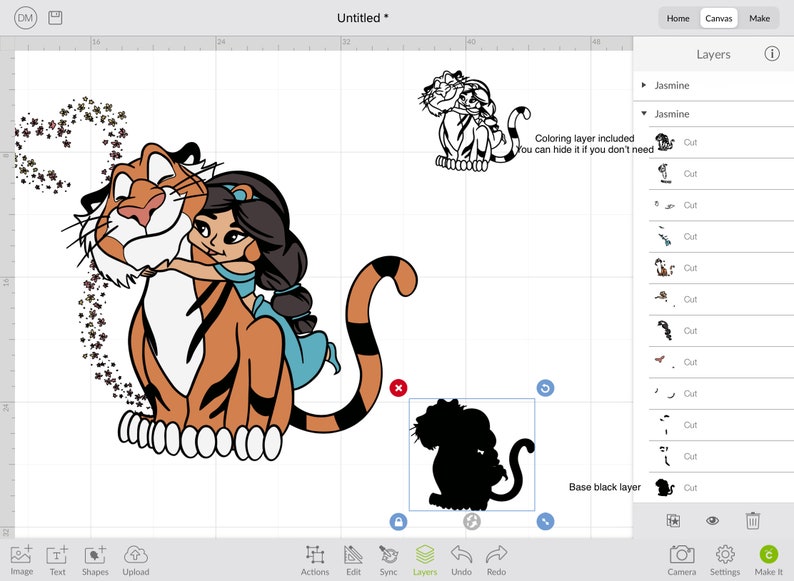
Task: Toggle layer visibility eye icon
Action: (x=712, y=521)
